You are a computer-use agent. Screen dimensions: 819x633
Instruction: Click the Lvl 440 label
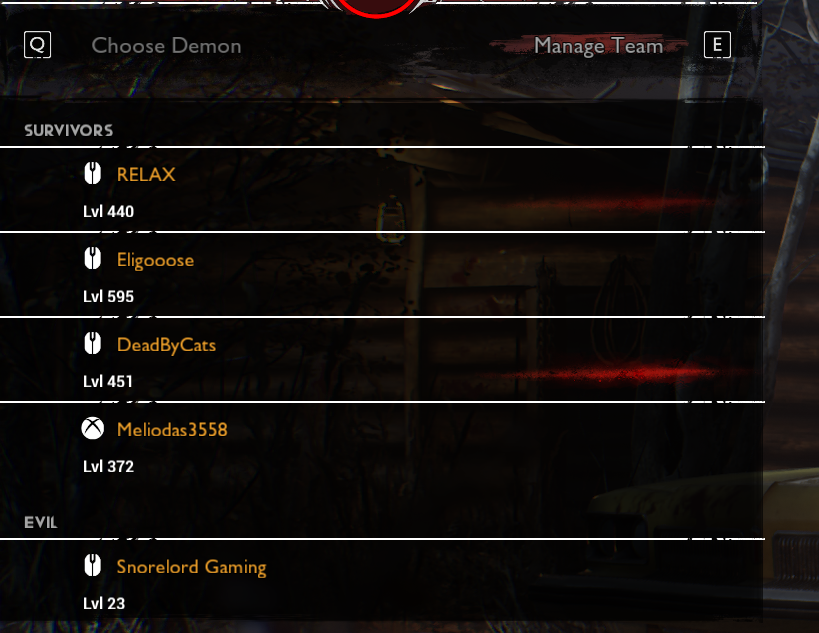click(109, 212)
